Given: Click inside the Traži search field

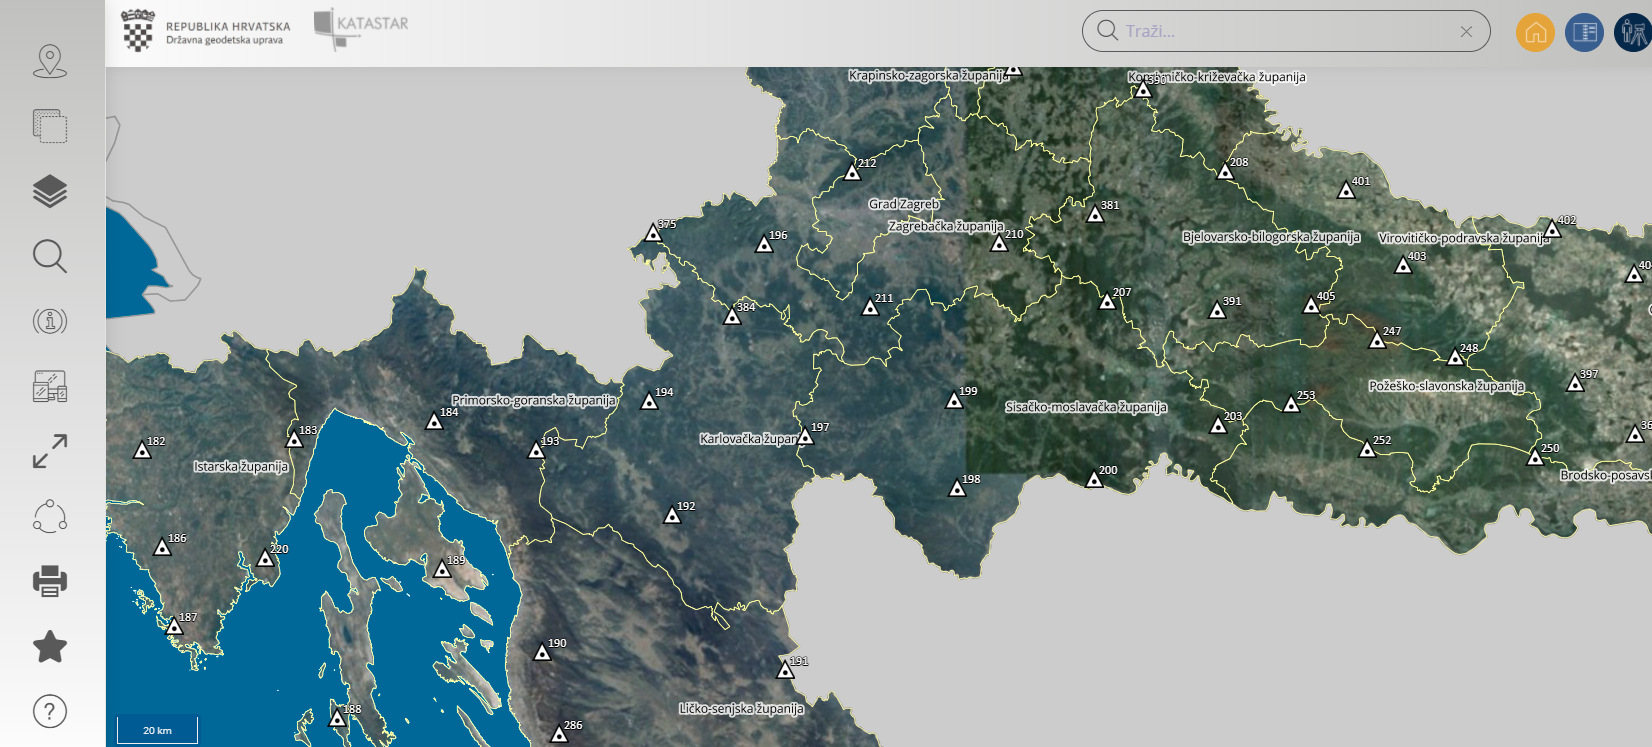Looking at the screenshot, I should (1280, 31).
